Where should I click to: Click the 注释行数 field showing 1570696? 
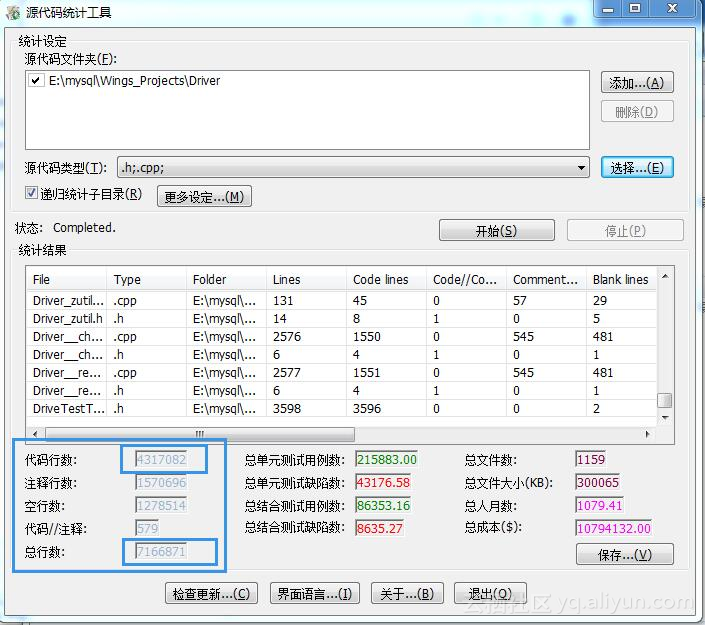(x=161, y=482)
